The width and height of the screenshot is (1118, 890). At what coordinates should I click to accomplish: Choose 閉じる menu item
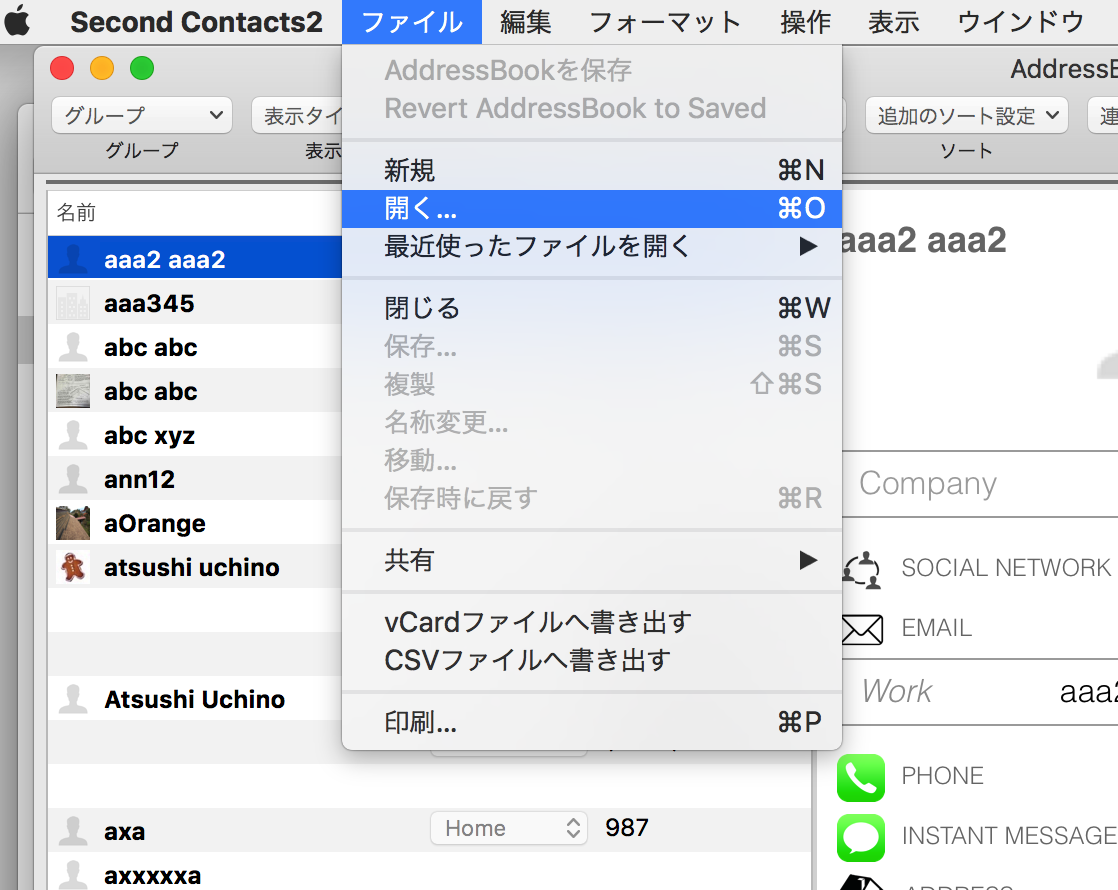[x=592, y=308]
